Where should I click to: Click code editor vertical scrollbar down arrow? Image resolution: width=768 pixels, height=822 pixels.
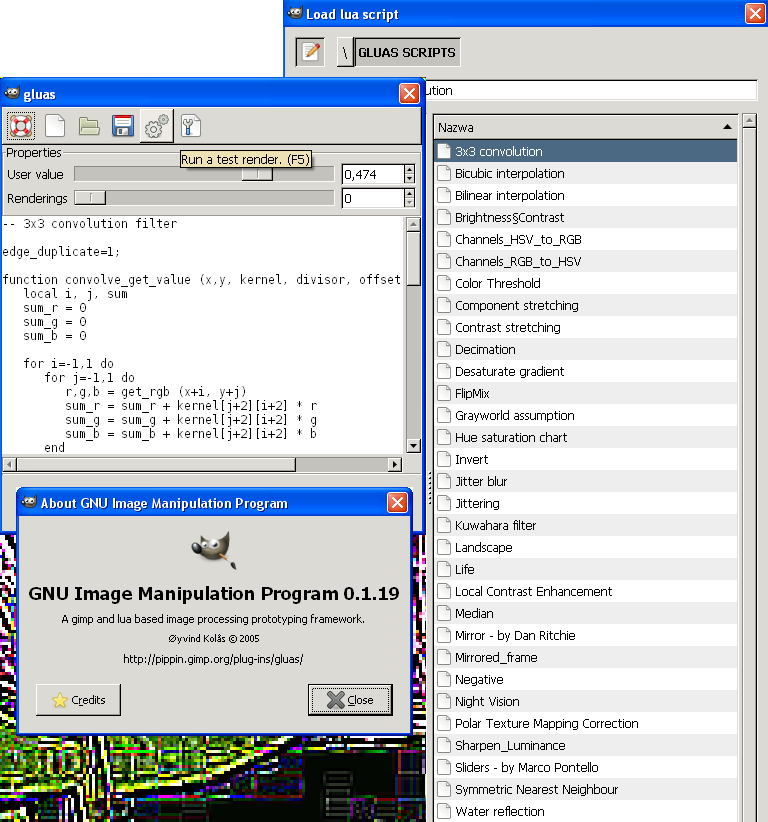[413, 446]
